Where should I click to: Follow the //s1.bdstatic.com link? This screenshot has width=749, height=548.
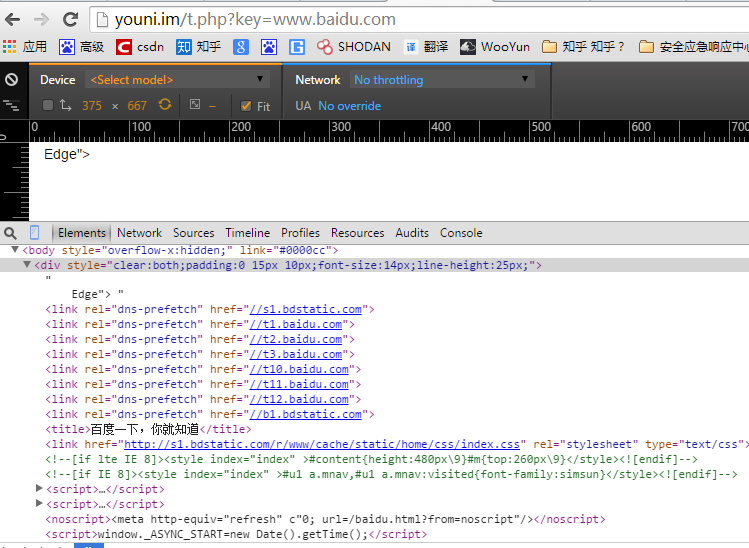306,309
